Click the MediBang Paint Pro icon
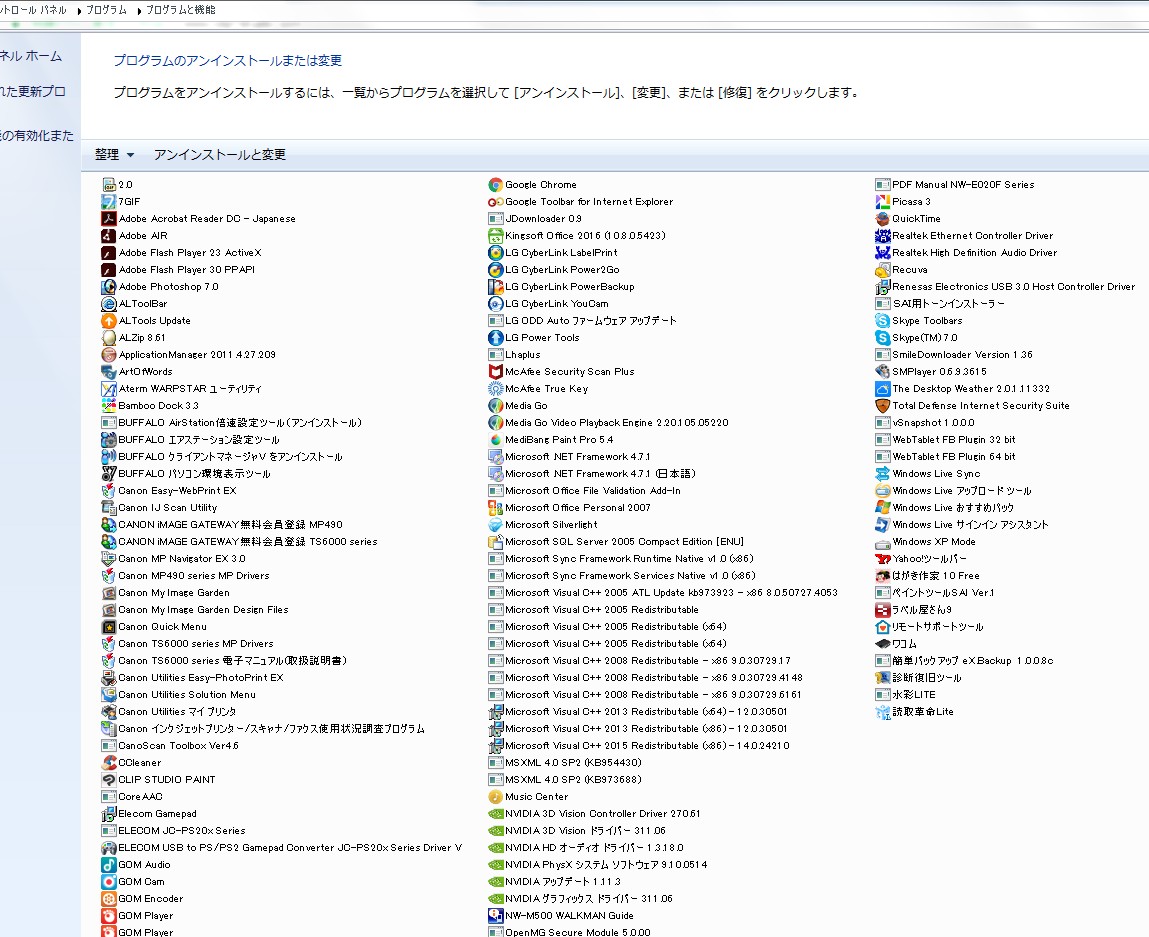Image resolution: width=1149 pixels, height=937 pixels. [x=495, y=440]
